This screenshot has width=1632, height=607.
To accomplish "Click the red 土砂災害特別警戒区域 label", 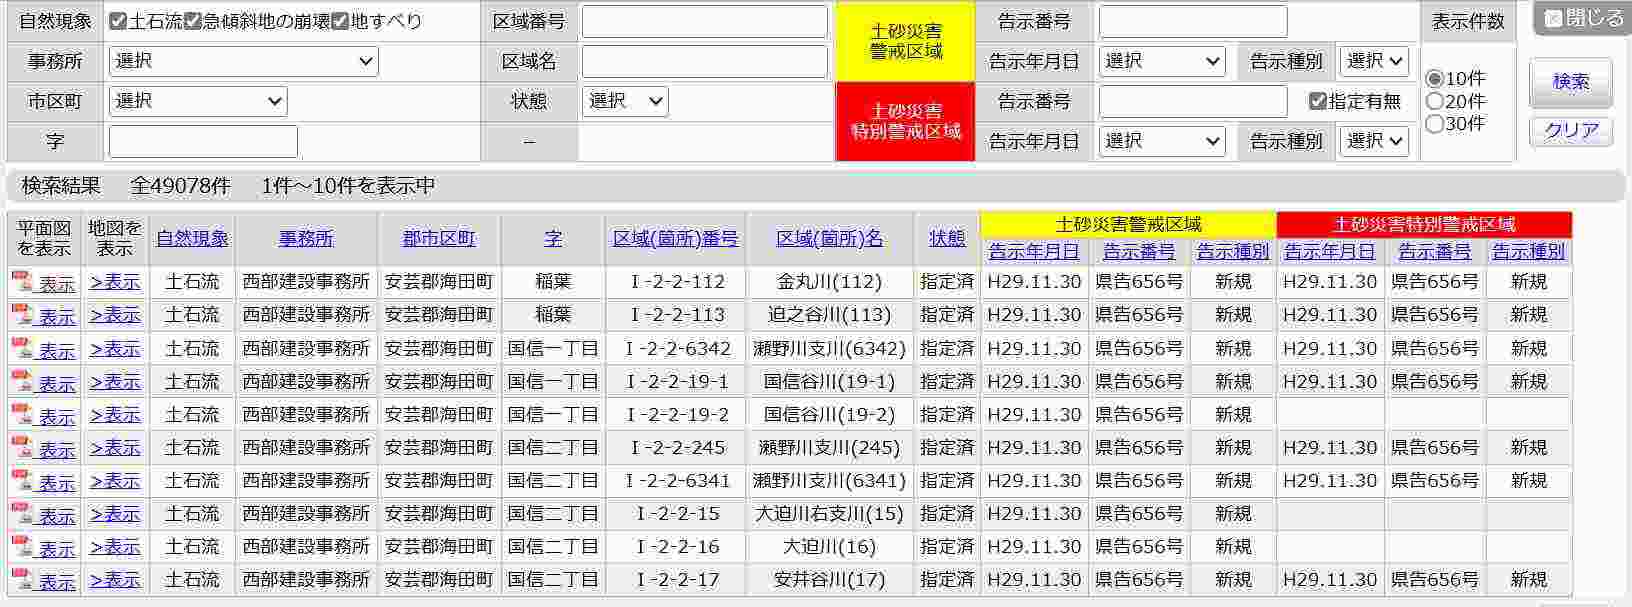I will point(906,121).
